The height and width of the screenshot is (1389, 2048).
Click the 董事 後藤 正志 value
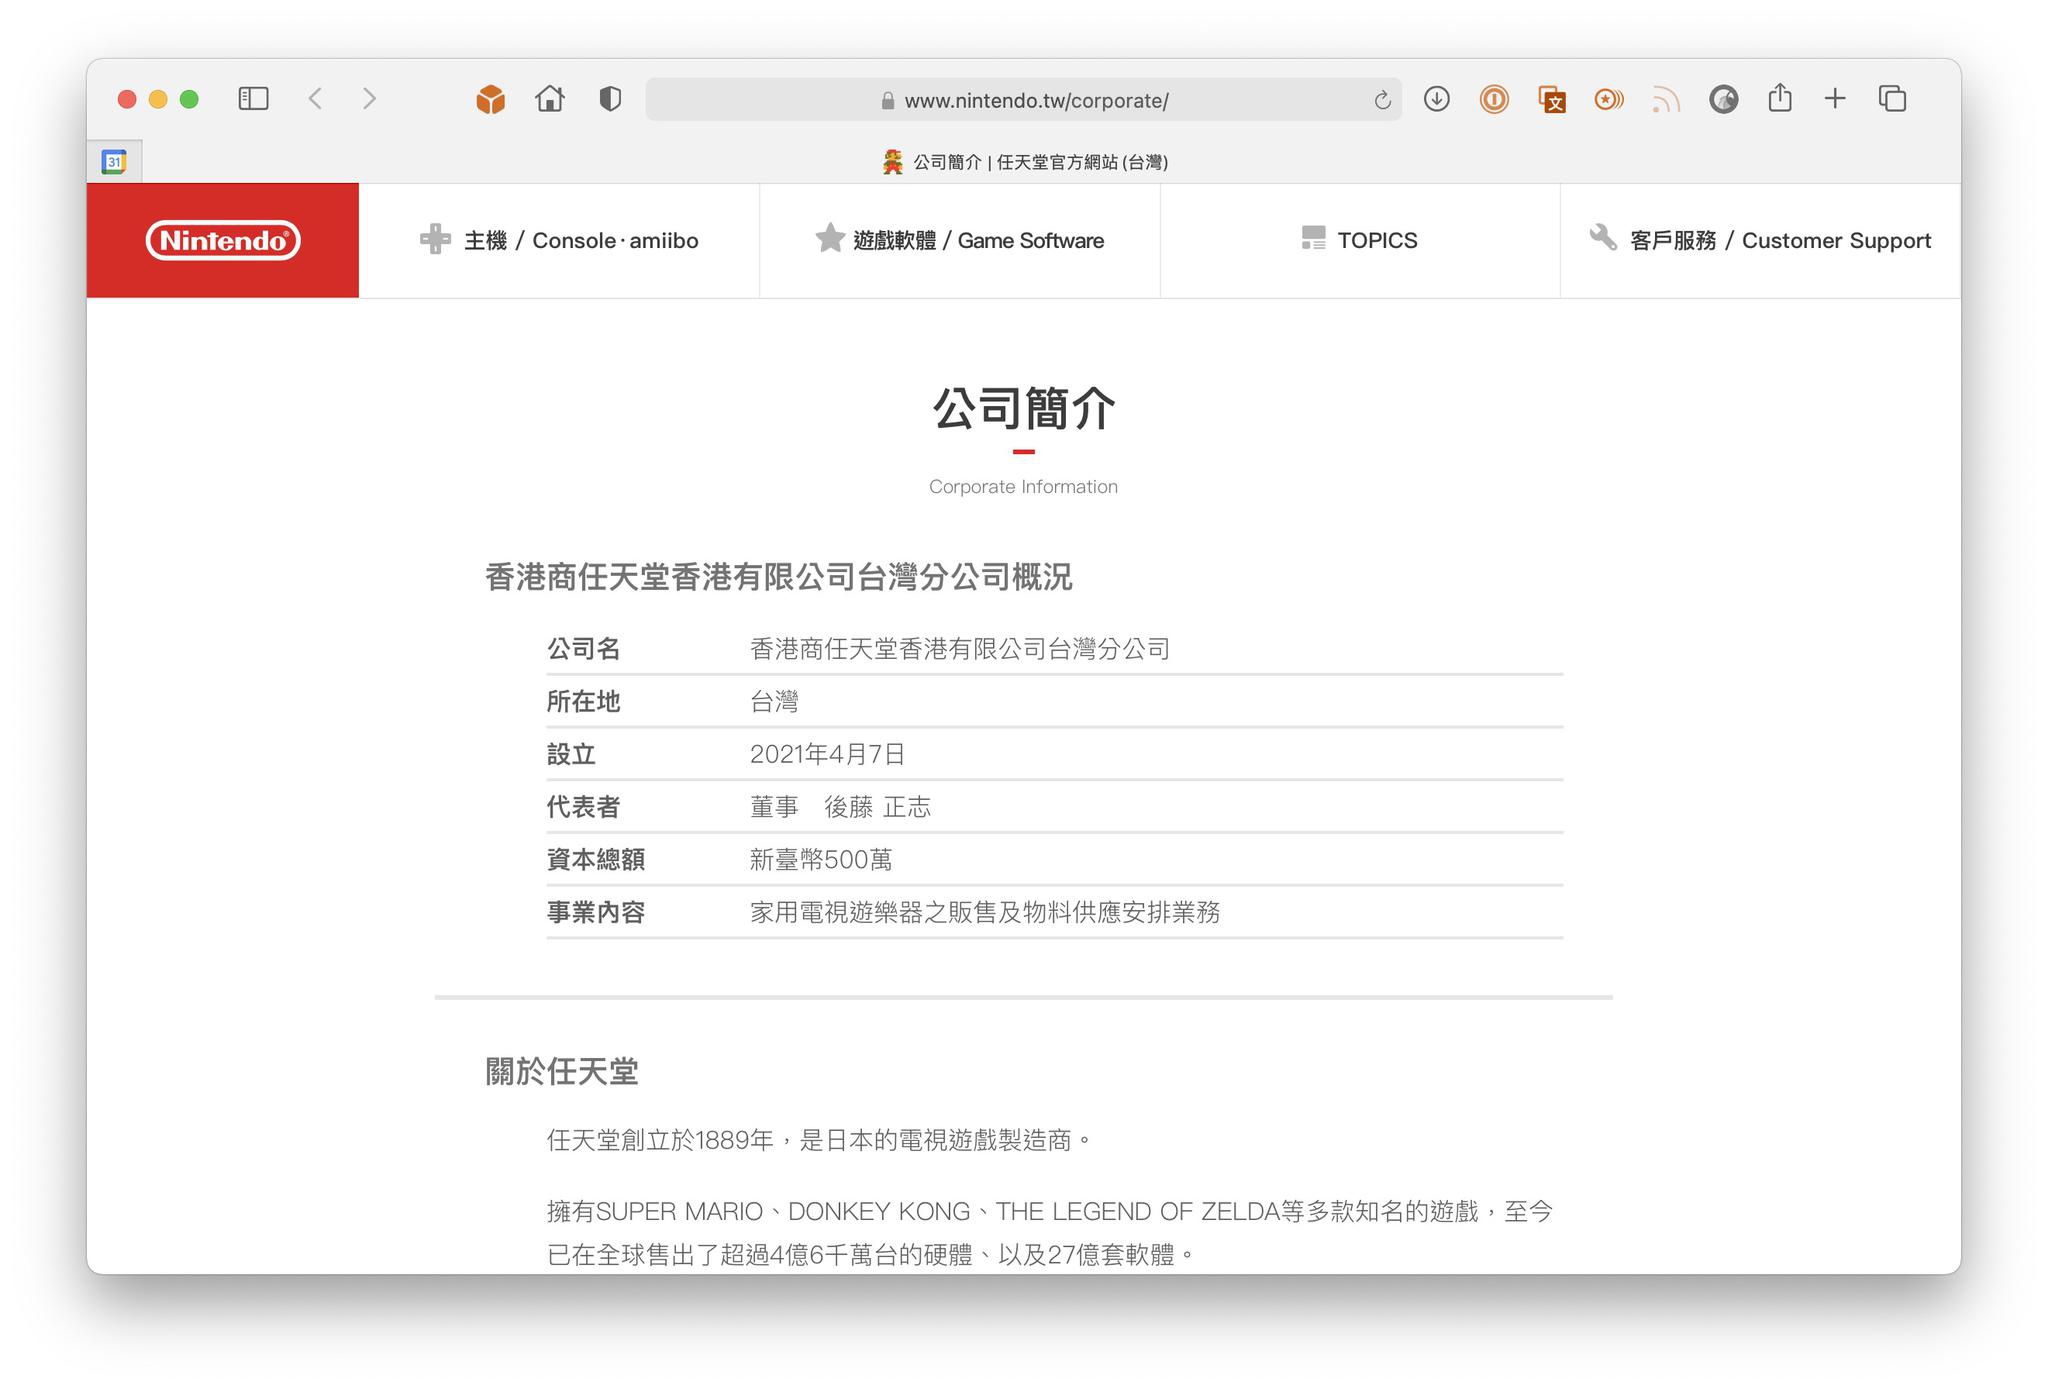841,807
